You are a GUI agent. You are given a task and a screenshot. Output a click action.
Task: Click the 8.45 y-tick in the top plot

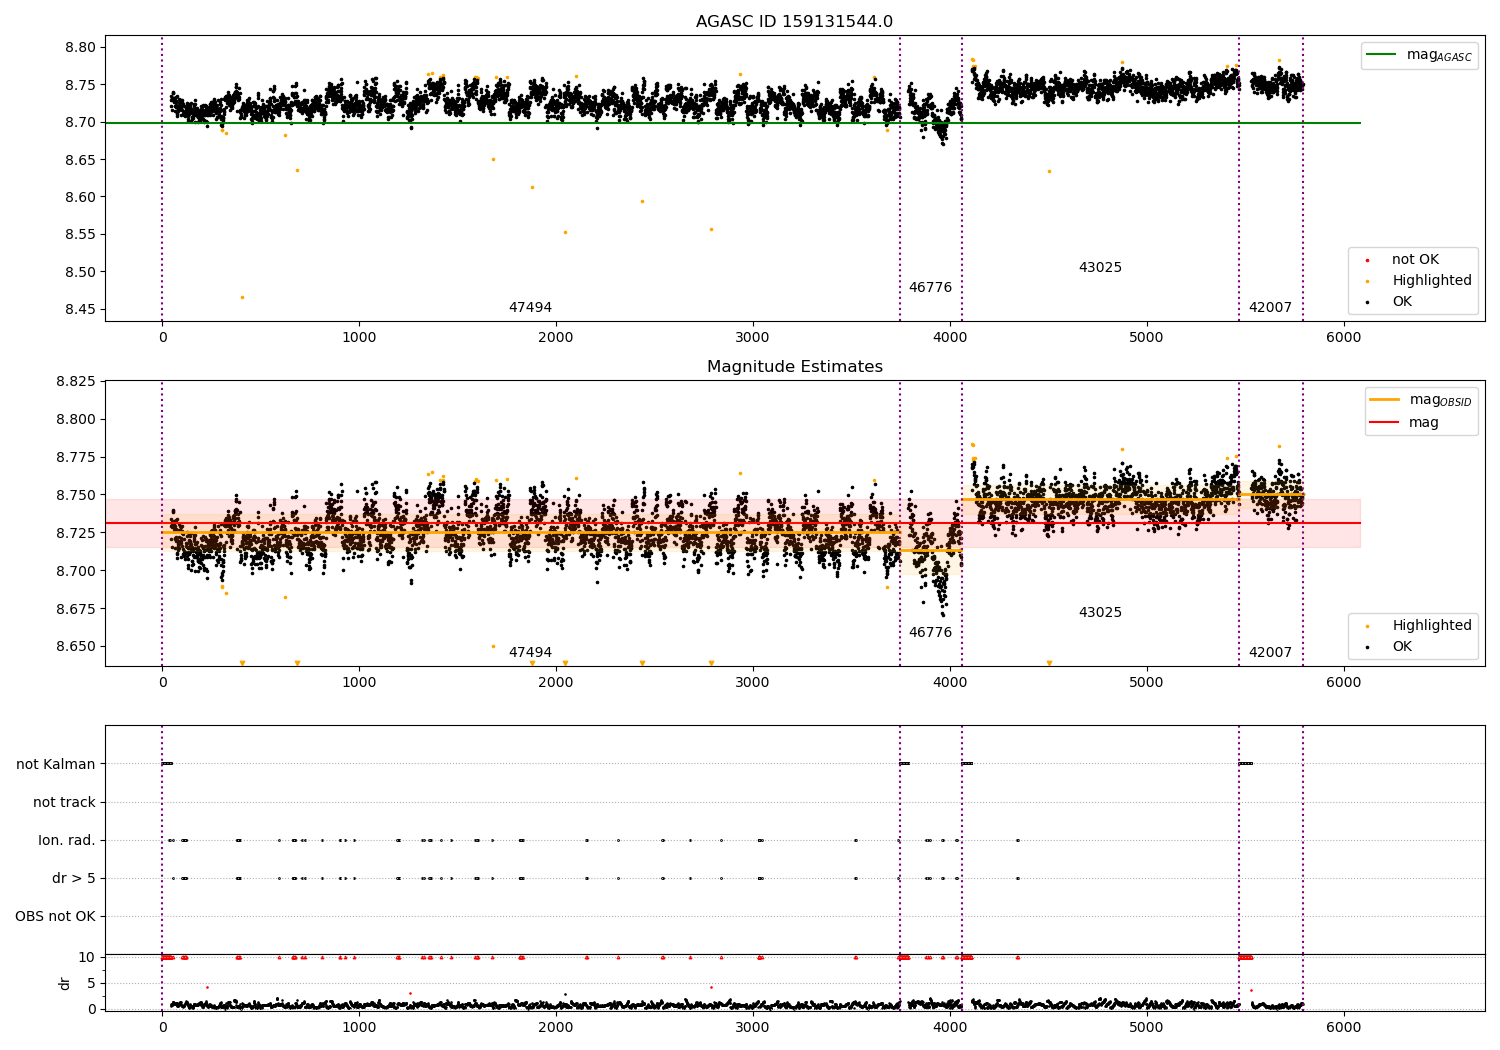(79, 310)
